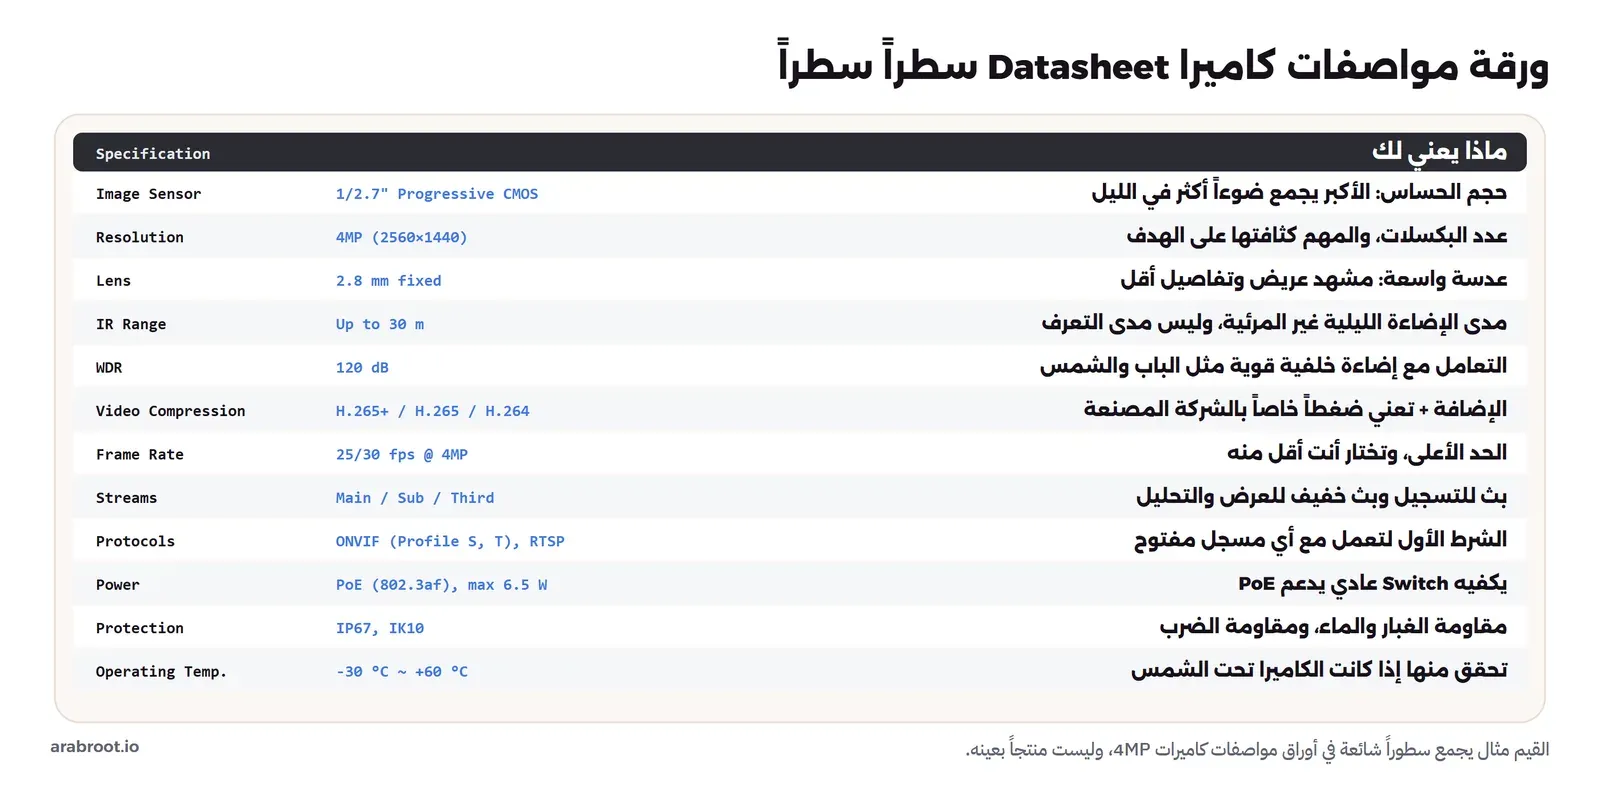Click the value 'Main / Sub / Third'
1600x791 pixels.
(x=415, y=498)
